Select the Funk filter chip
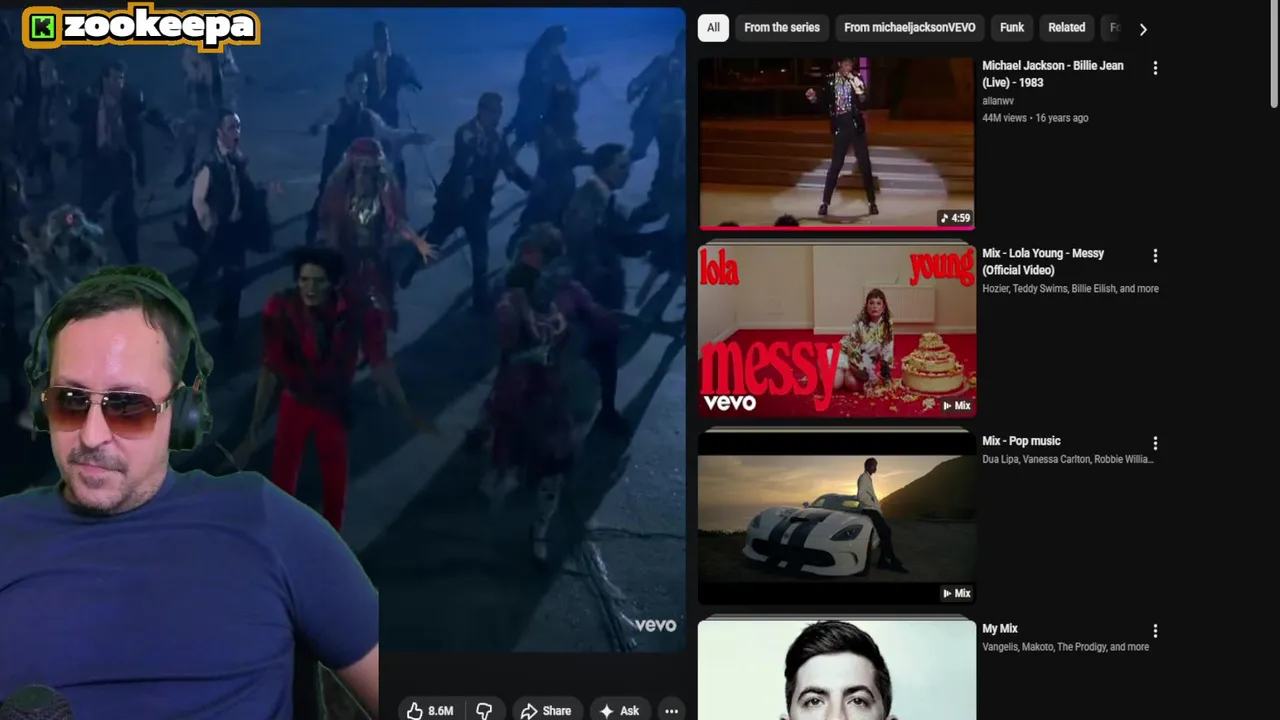This screenshot has height=720, width=1280. (1012, 28)
